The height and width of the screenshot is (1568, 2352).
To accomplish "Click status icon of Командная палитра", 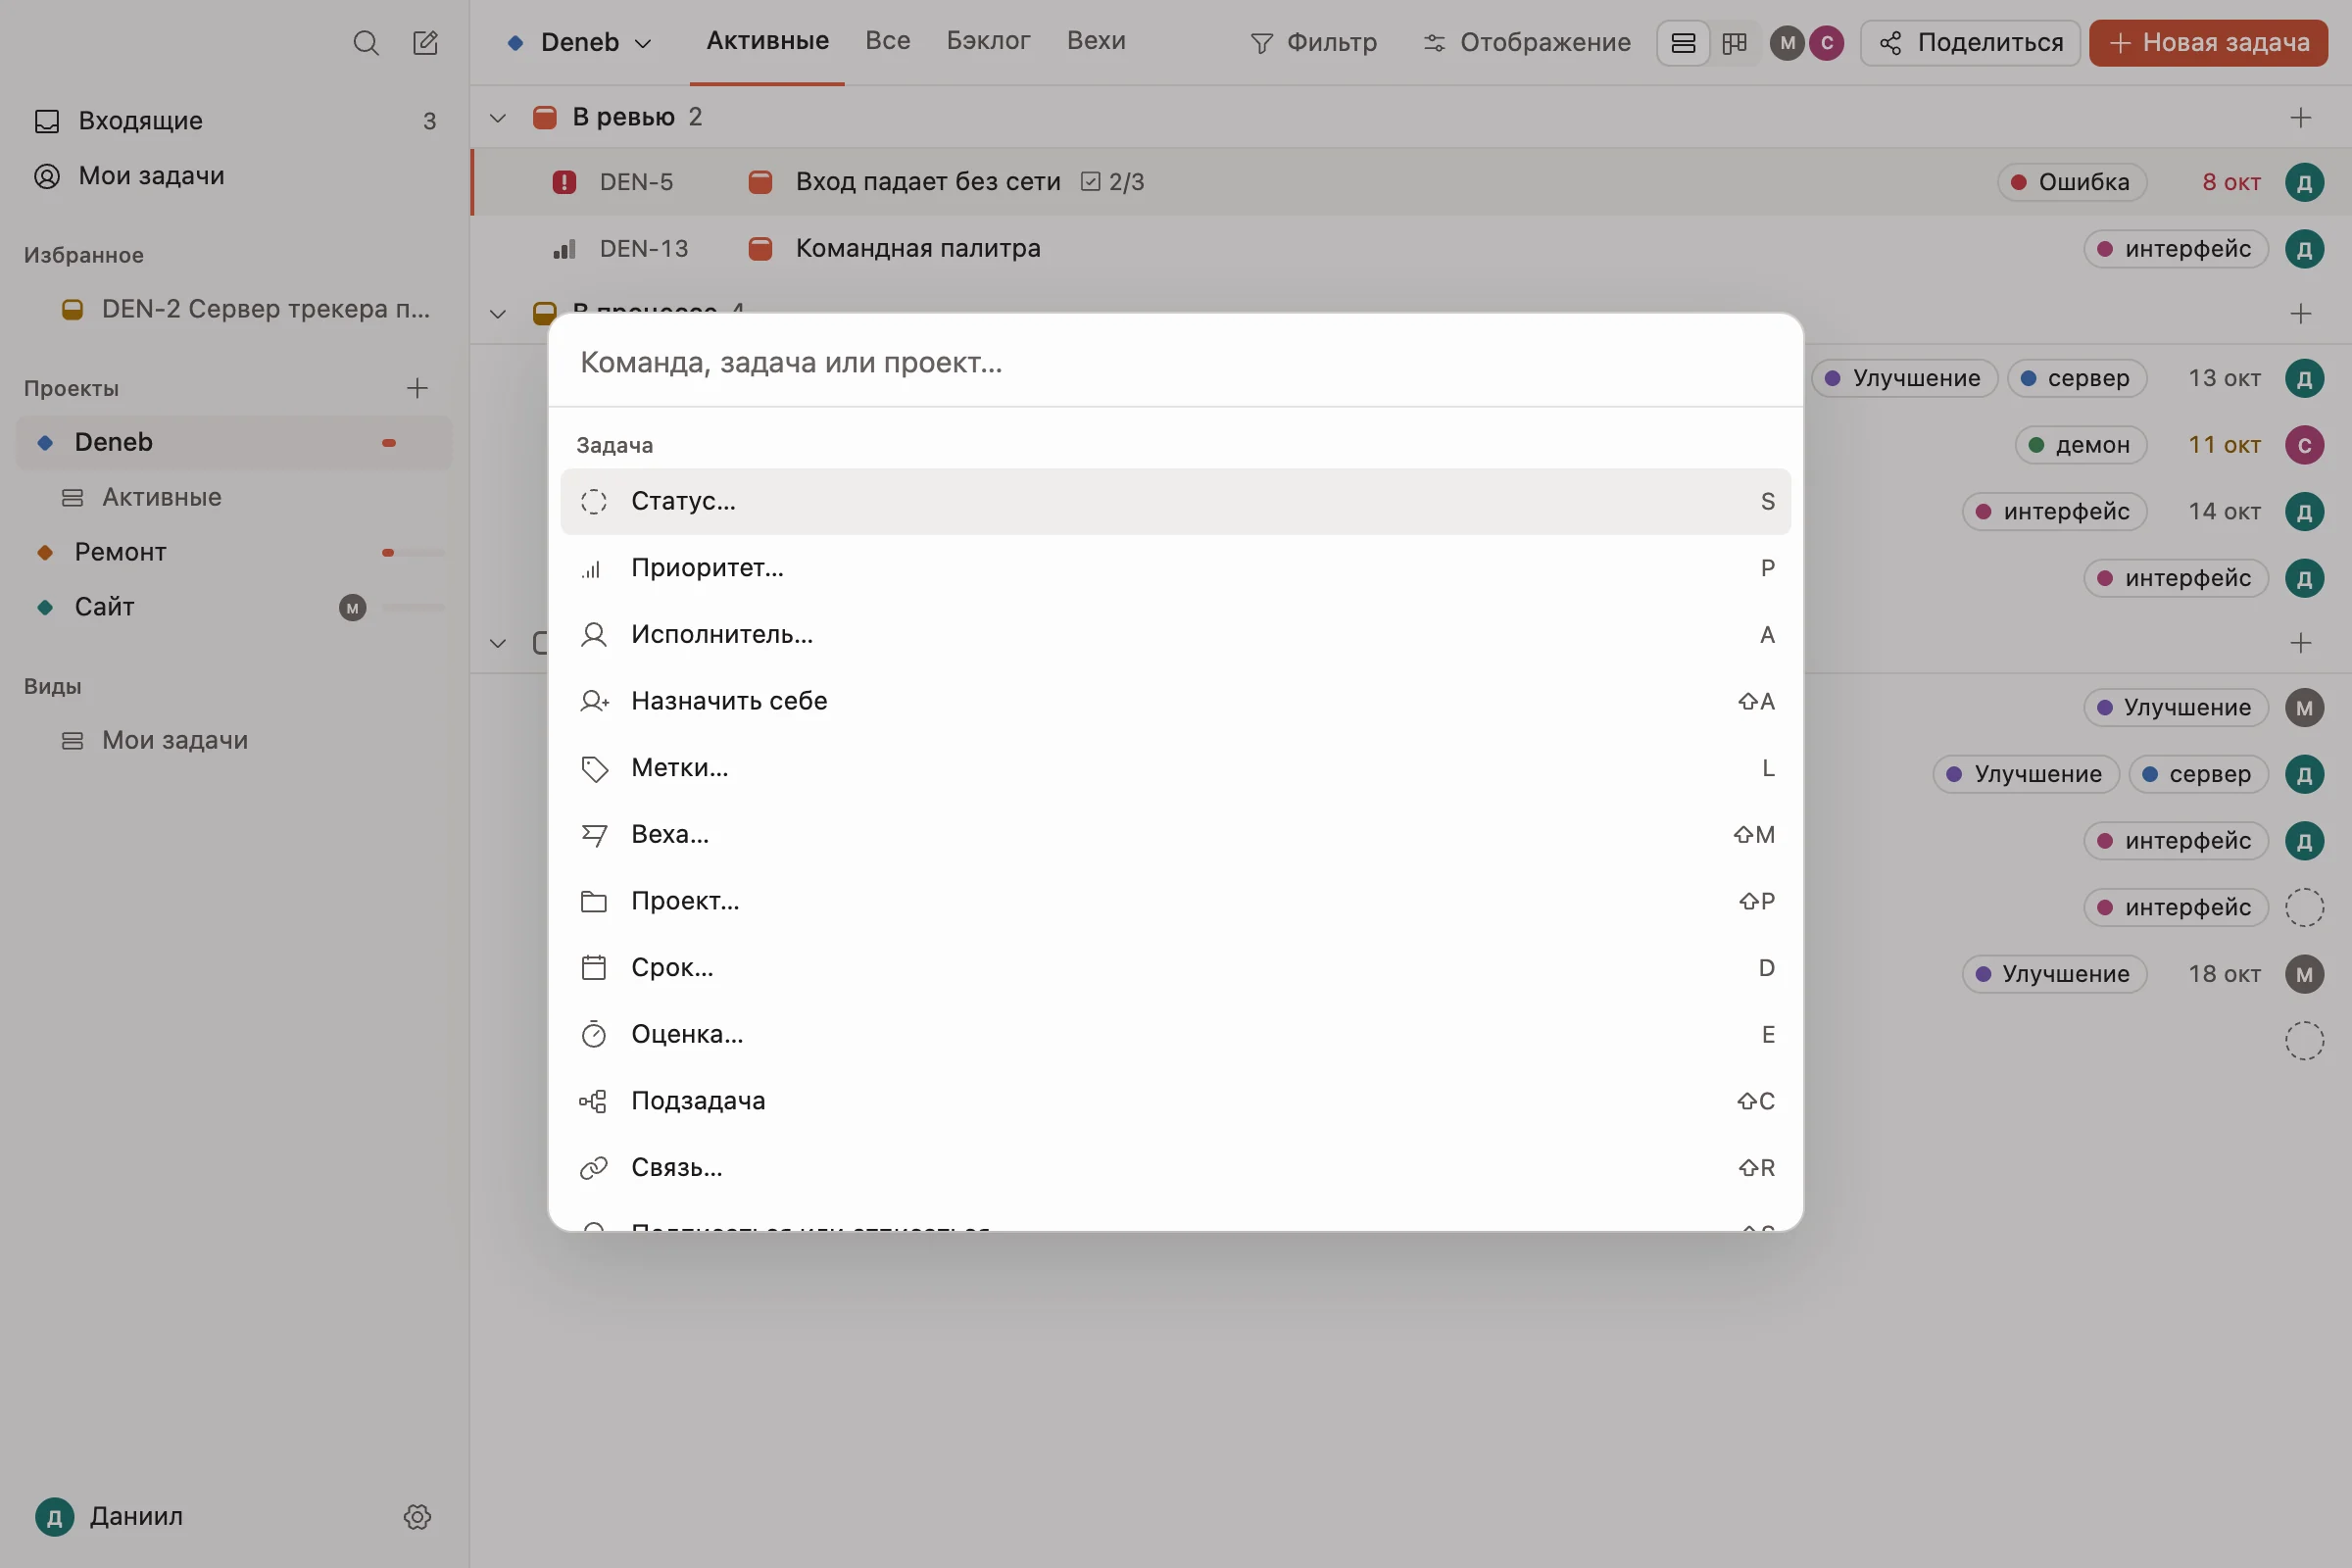I will click(x=760, y=249).
